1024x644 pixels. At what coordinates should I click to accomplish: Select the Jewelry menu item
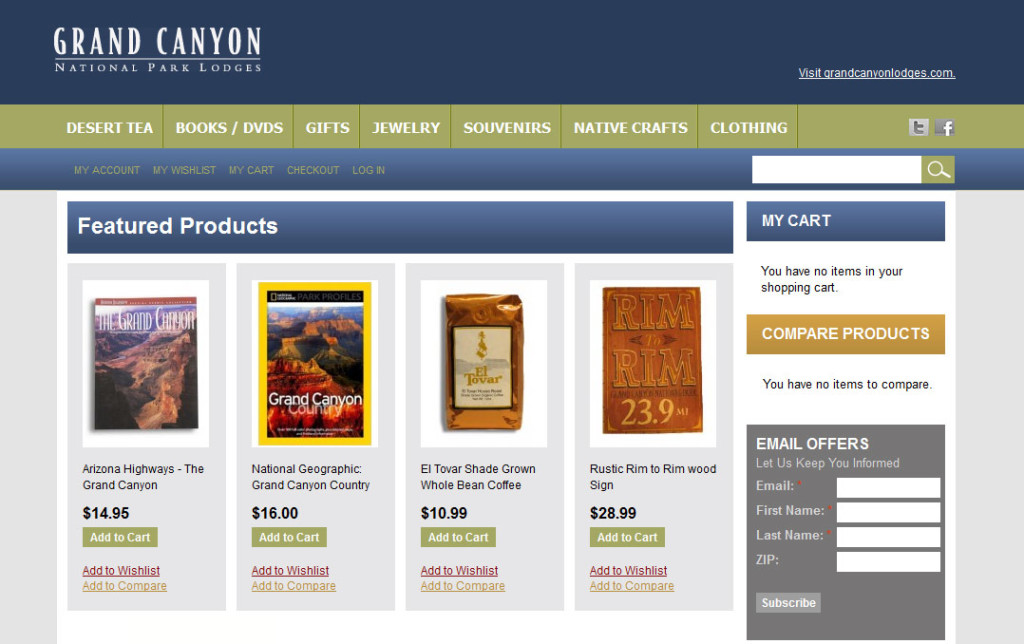tap(406, 127)
